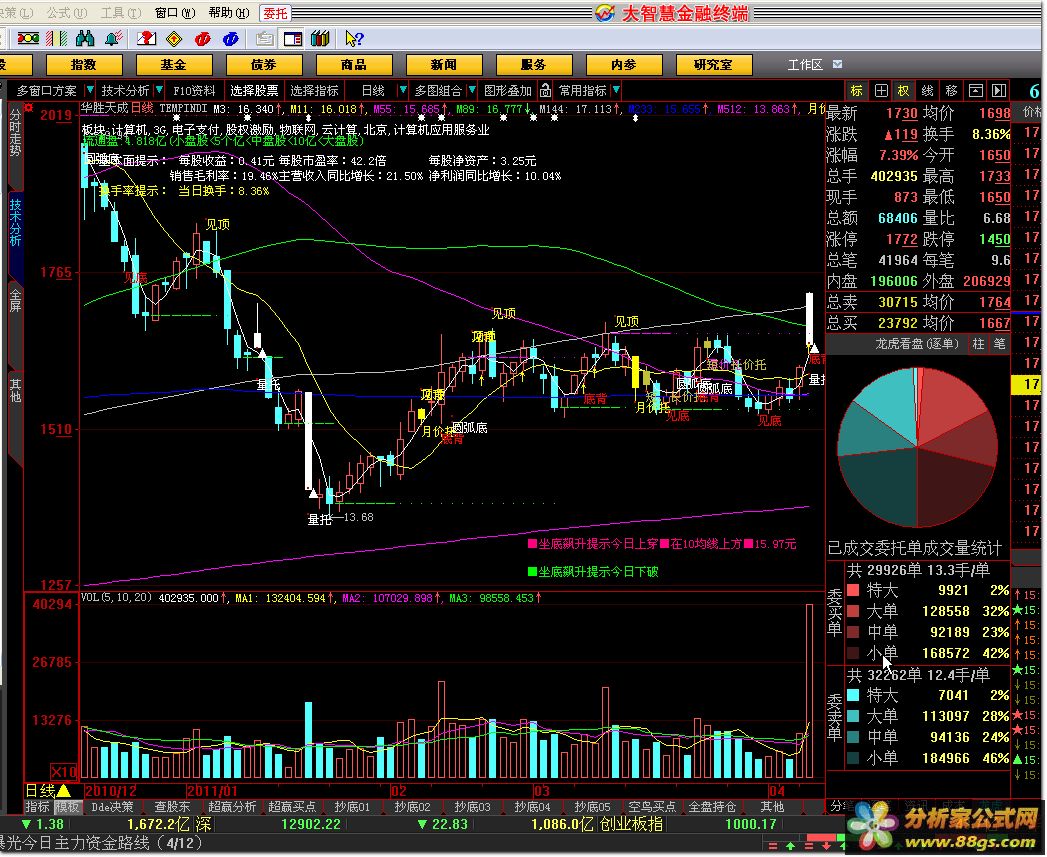The height and width of the screenshot is (857, 1047).
Task: Open the 窗口(W) menu
Action: pyautogui.click(x=175, y=13)
